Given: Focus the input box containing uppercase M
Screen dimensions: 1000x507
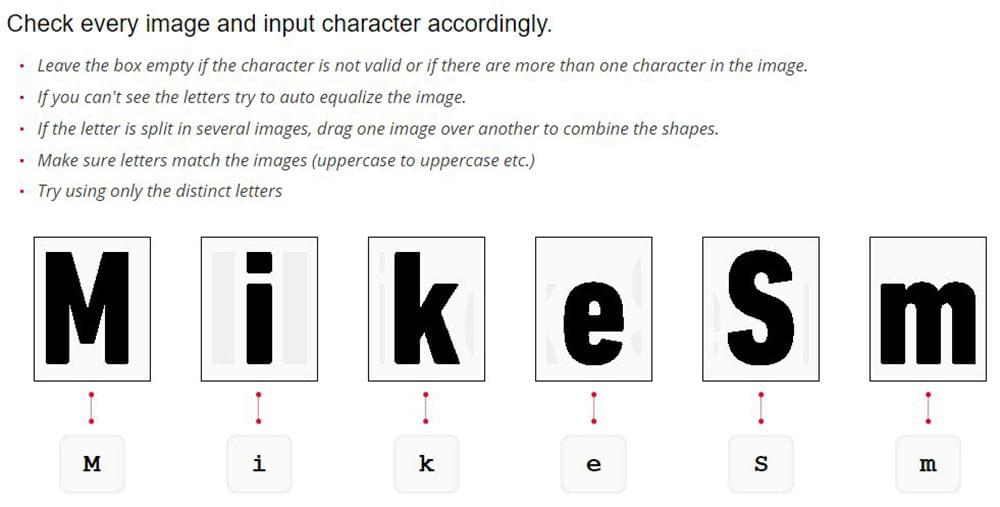Looking at the screenshot, I should (92, 464).
